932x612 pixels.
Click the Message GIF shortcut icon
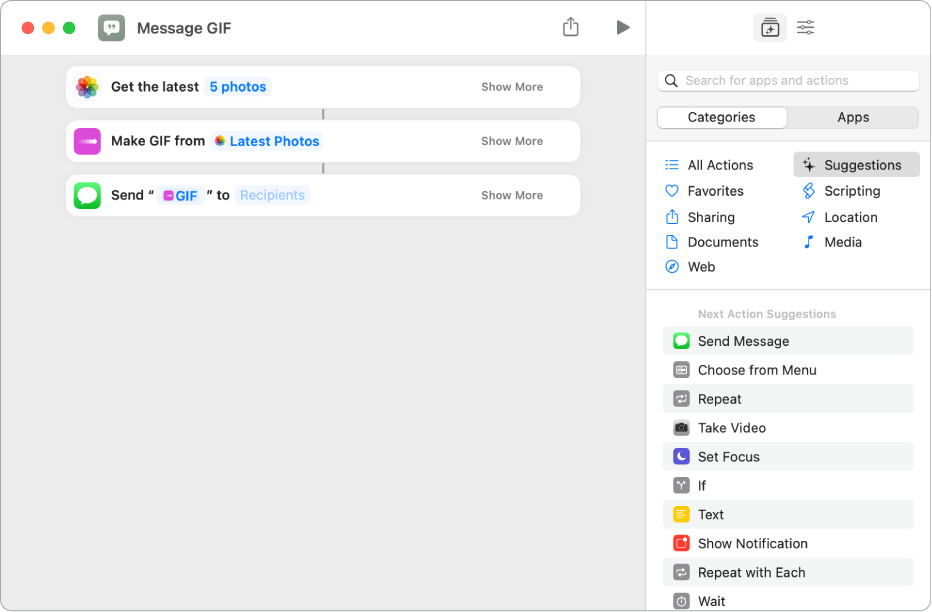[112, 28]
